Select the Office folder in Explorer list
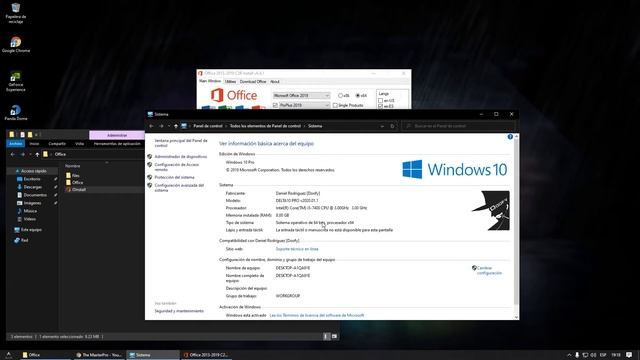The height and width of the screenshot is (360, 640). point(75,182)
